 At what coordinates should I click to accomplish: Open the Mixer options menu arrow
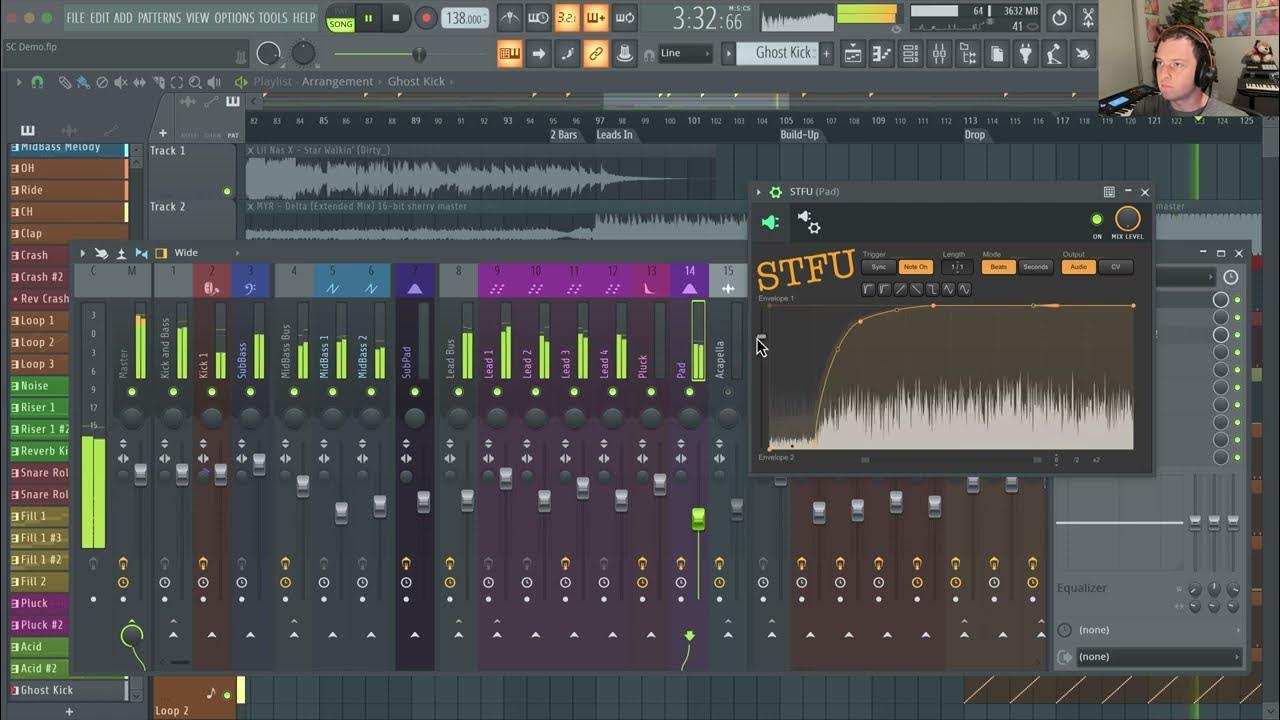[x=82, y=253]
